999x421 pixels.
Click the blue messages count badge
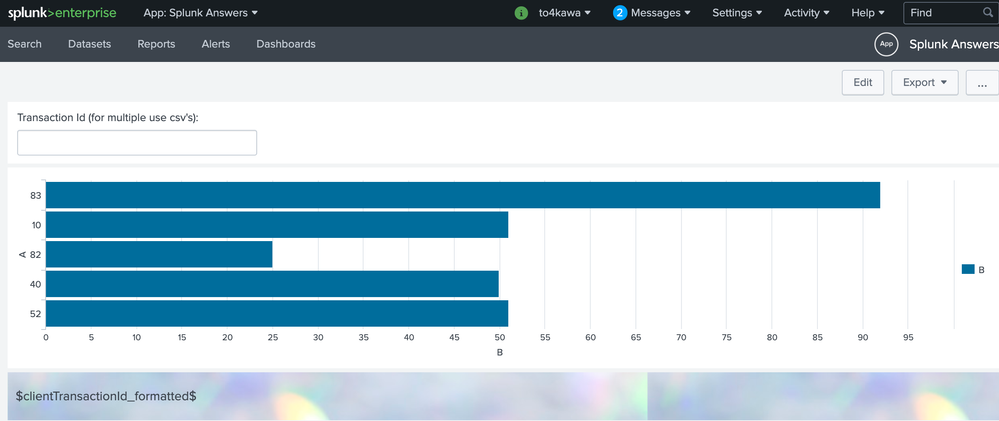pos(620,13)
